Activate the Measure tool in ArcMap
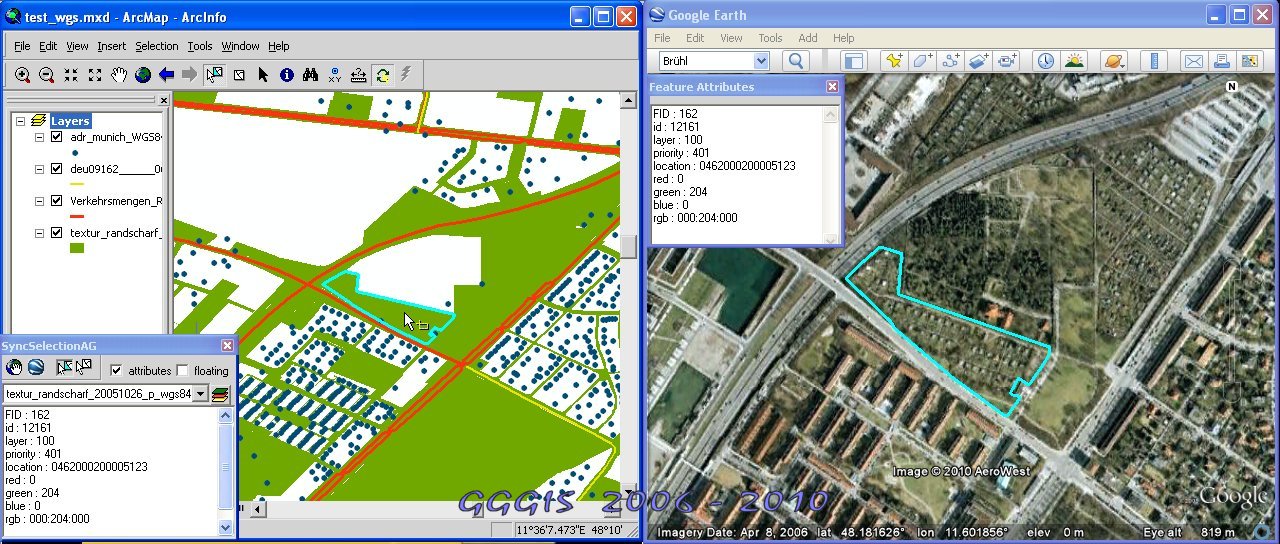Viewport: 1280px width, 544px height. [x=359, y=75]
